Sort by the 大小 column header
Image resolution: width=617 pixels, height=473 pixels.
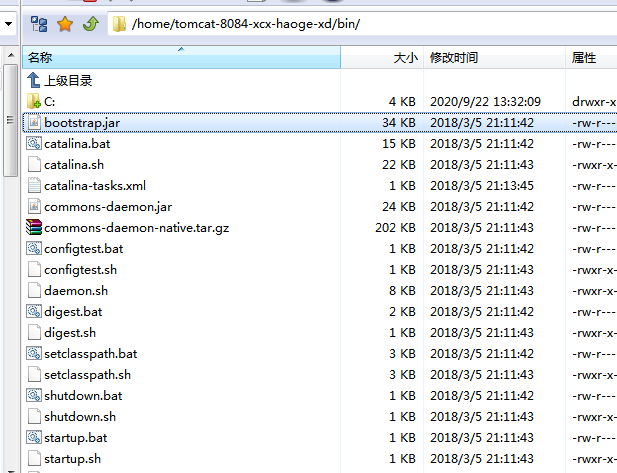pos(382,57)
